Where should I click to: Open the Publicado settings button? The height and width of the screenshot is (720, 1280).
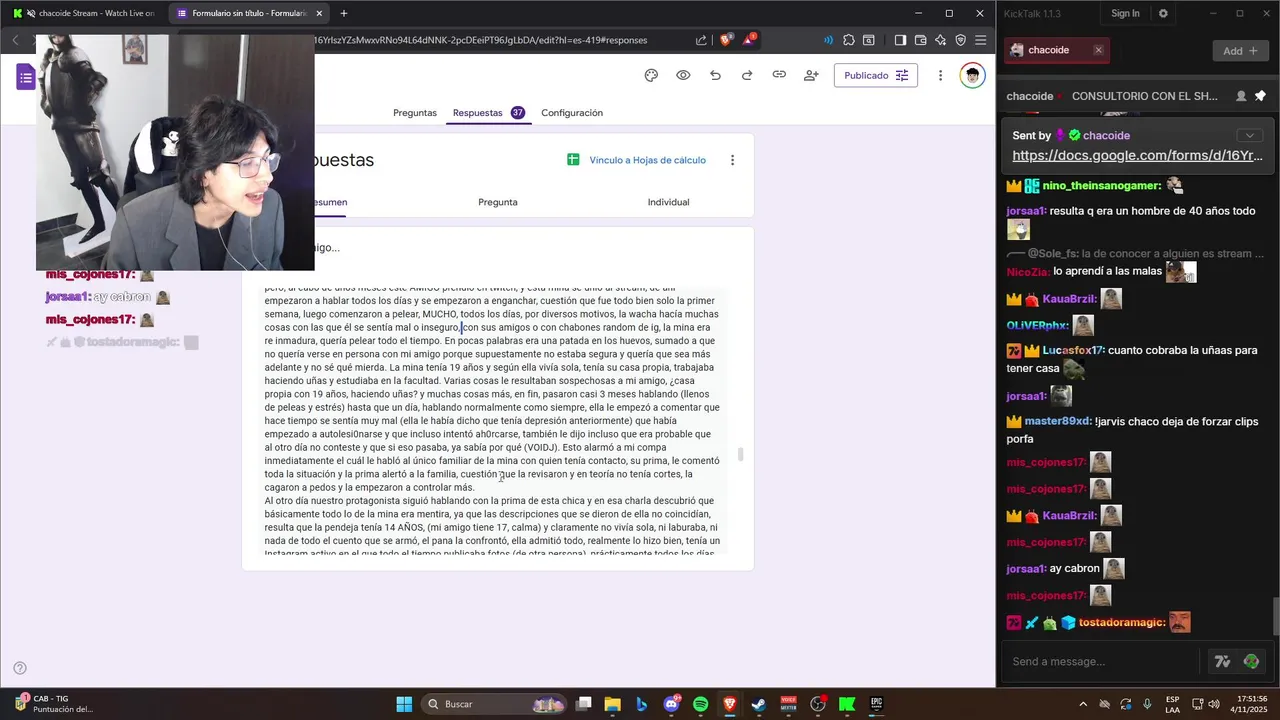(x=876, y=75)
